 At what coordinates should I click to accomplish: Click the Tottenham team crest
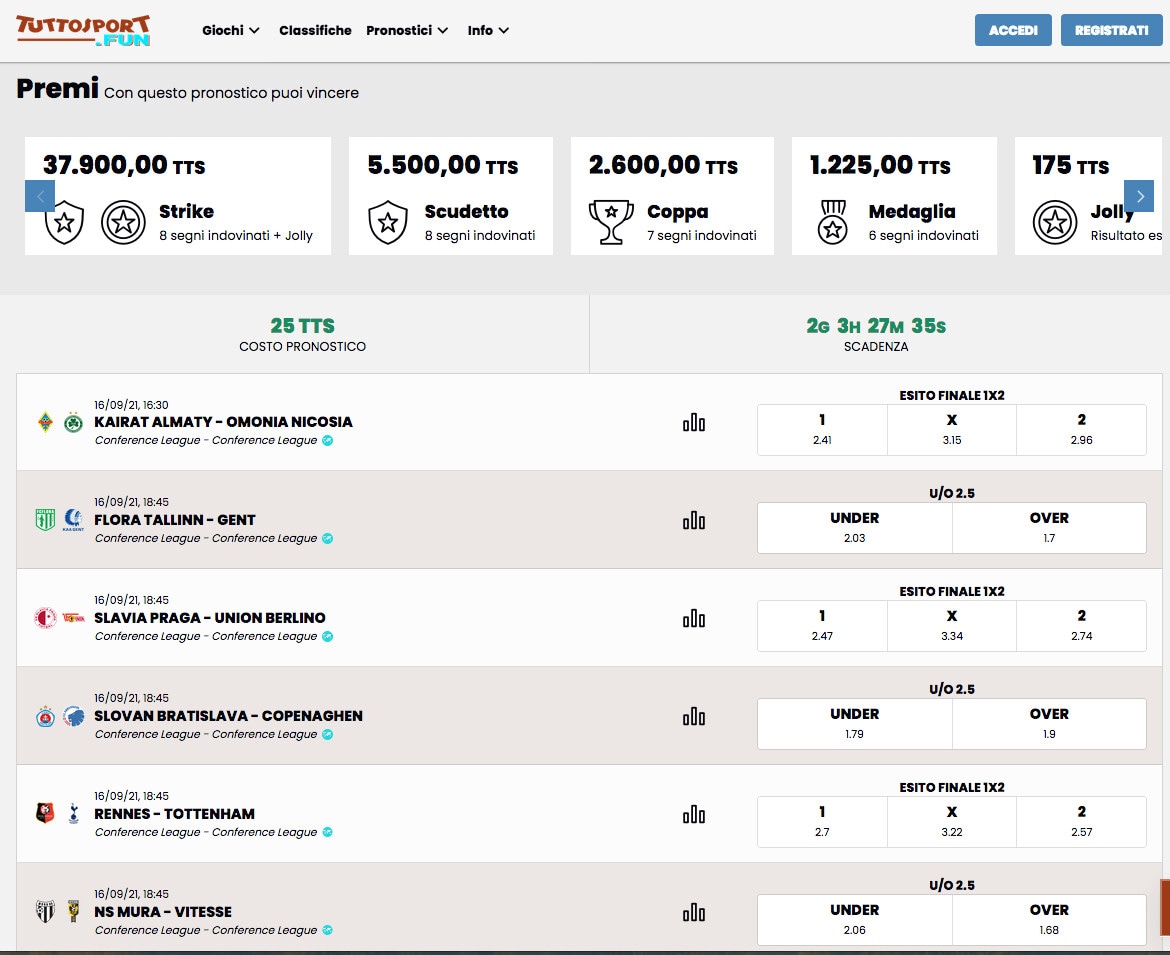[x=73, y=813]
